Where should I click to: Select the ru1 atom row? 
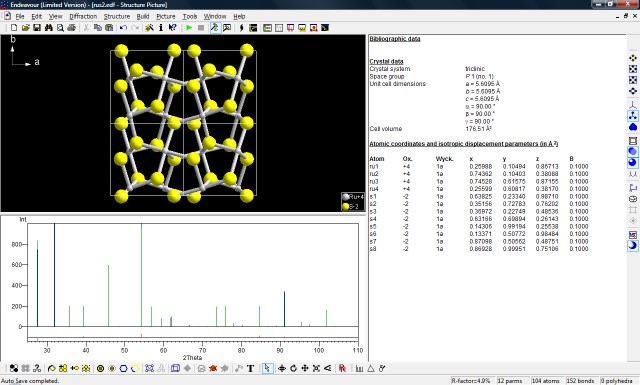479,166
